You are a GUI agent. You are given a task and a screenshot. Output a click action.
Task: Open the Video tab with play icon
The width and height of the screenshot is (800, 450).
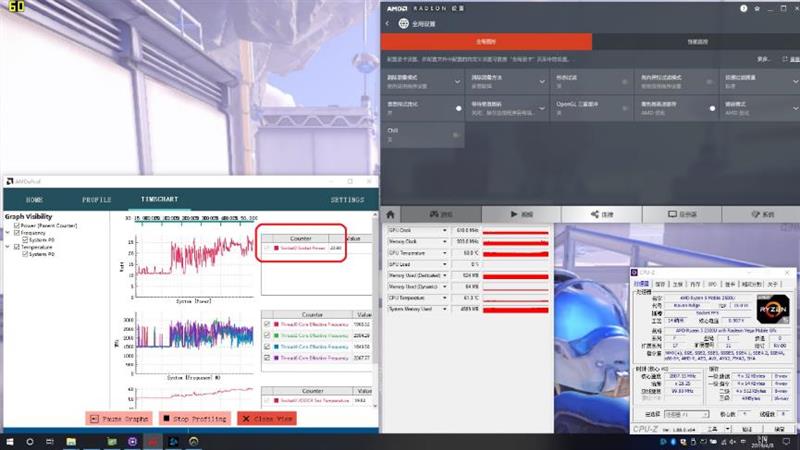[x=521, y=215]
